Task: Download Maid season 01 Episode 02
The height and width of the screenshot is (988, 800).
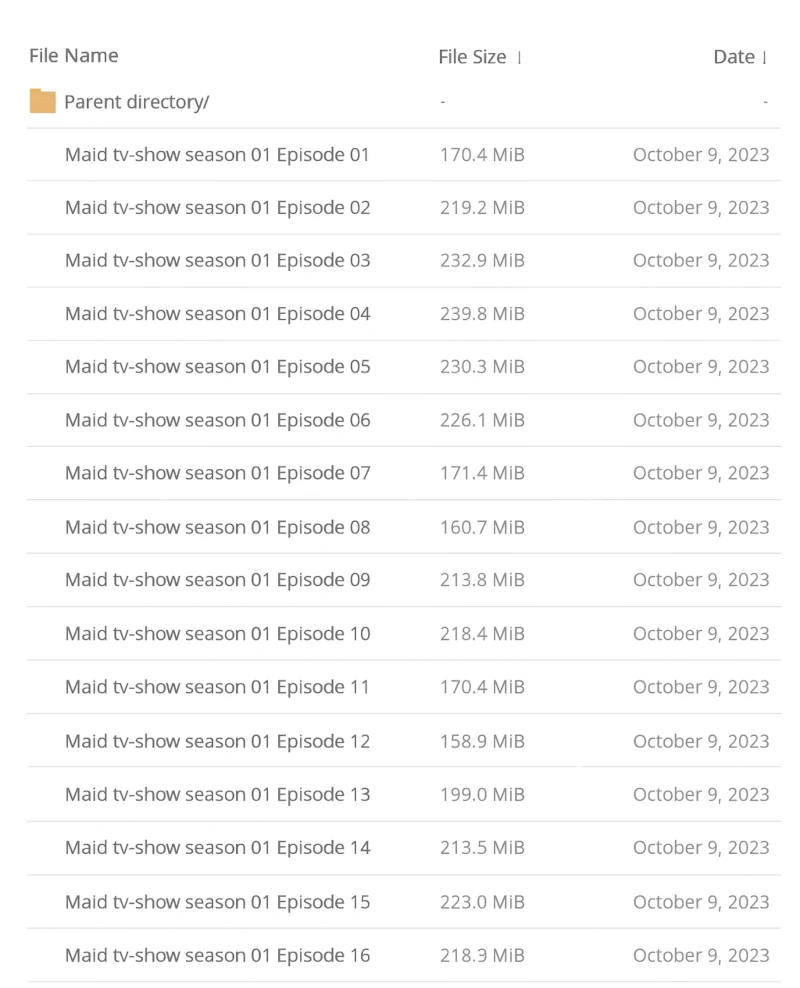Action: 217,208
